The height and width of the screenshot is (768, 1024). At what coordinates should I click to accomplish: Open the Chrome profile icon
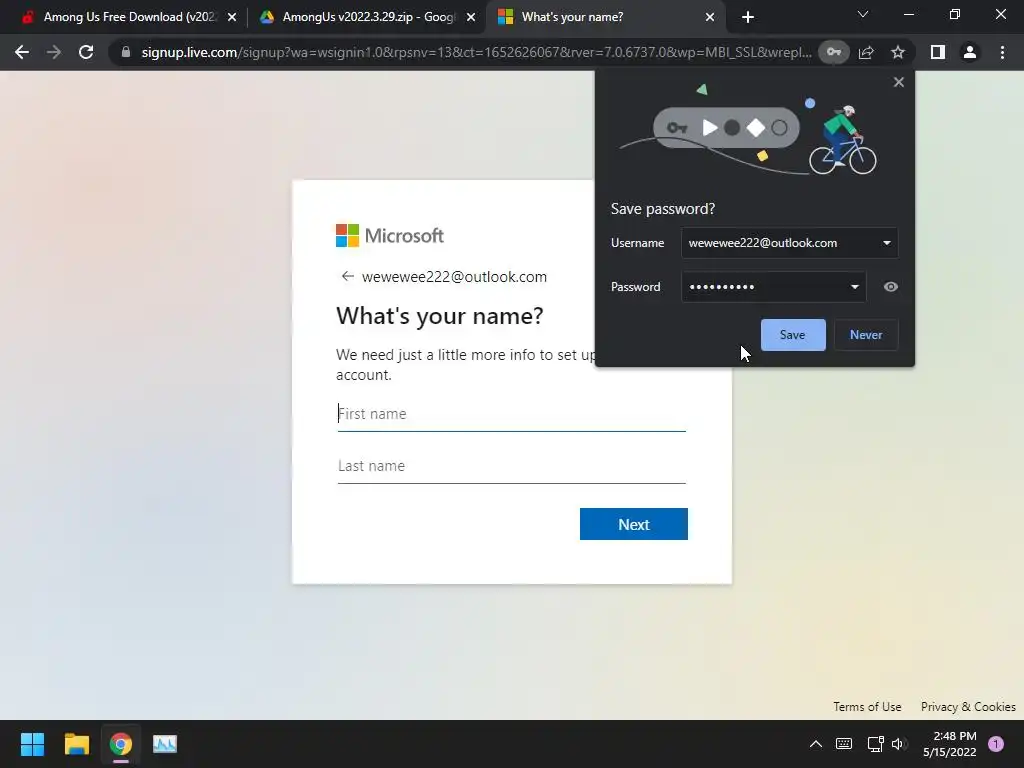click(970, 52)
